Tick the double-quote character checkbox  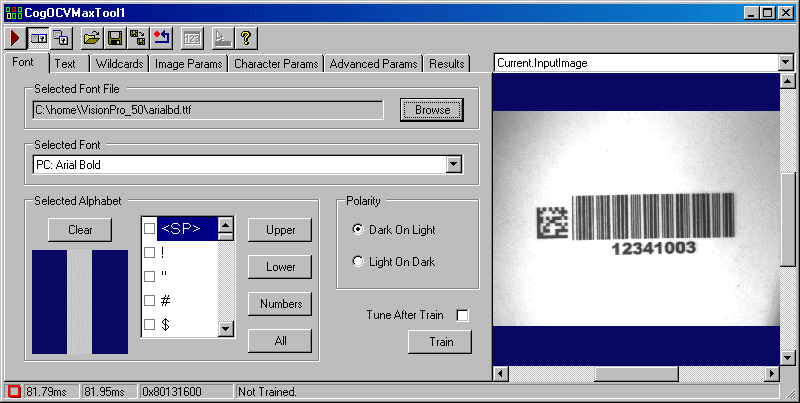149,276
